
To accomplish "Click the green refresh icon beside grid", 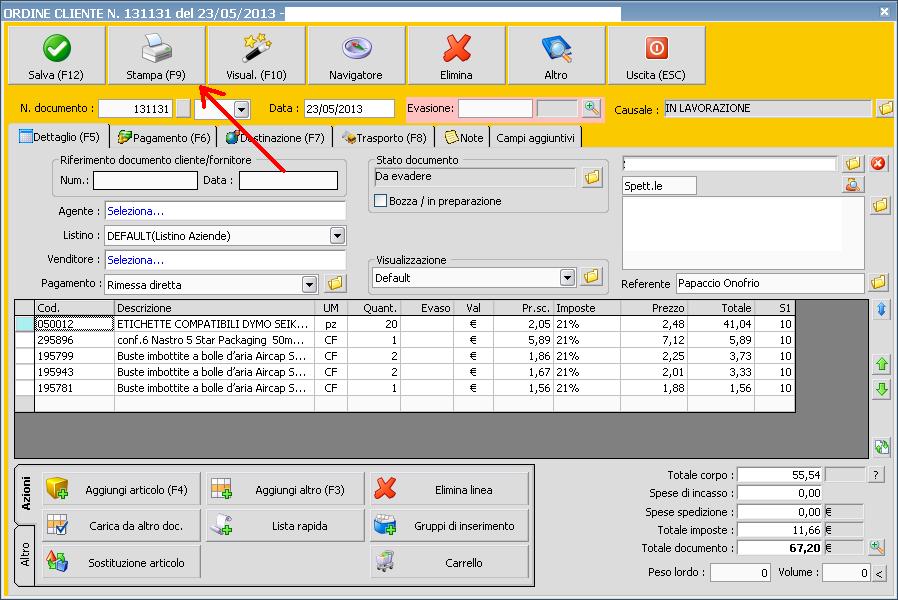I will (x=881, y=447).
